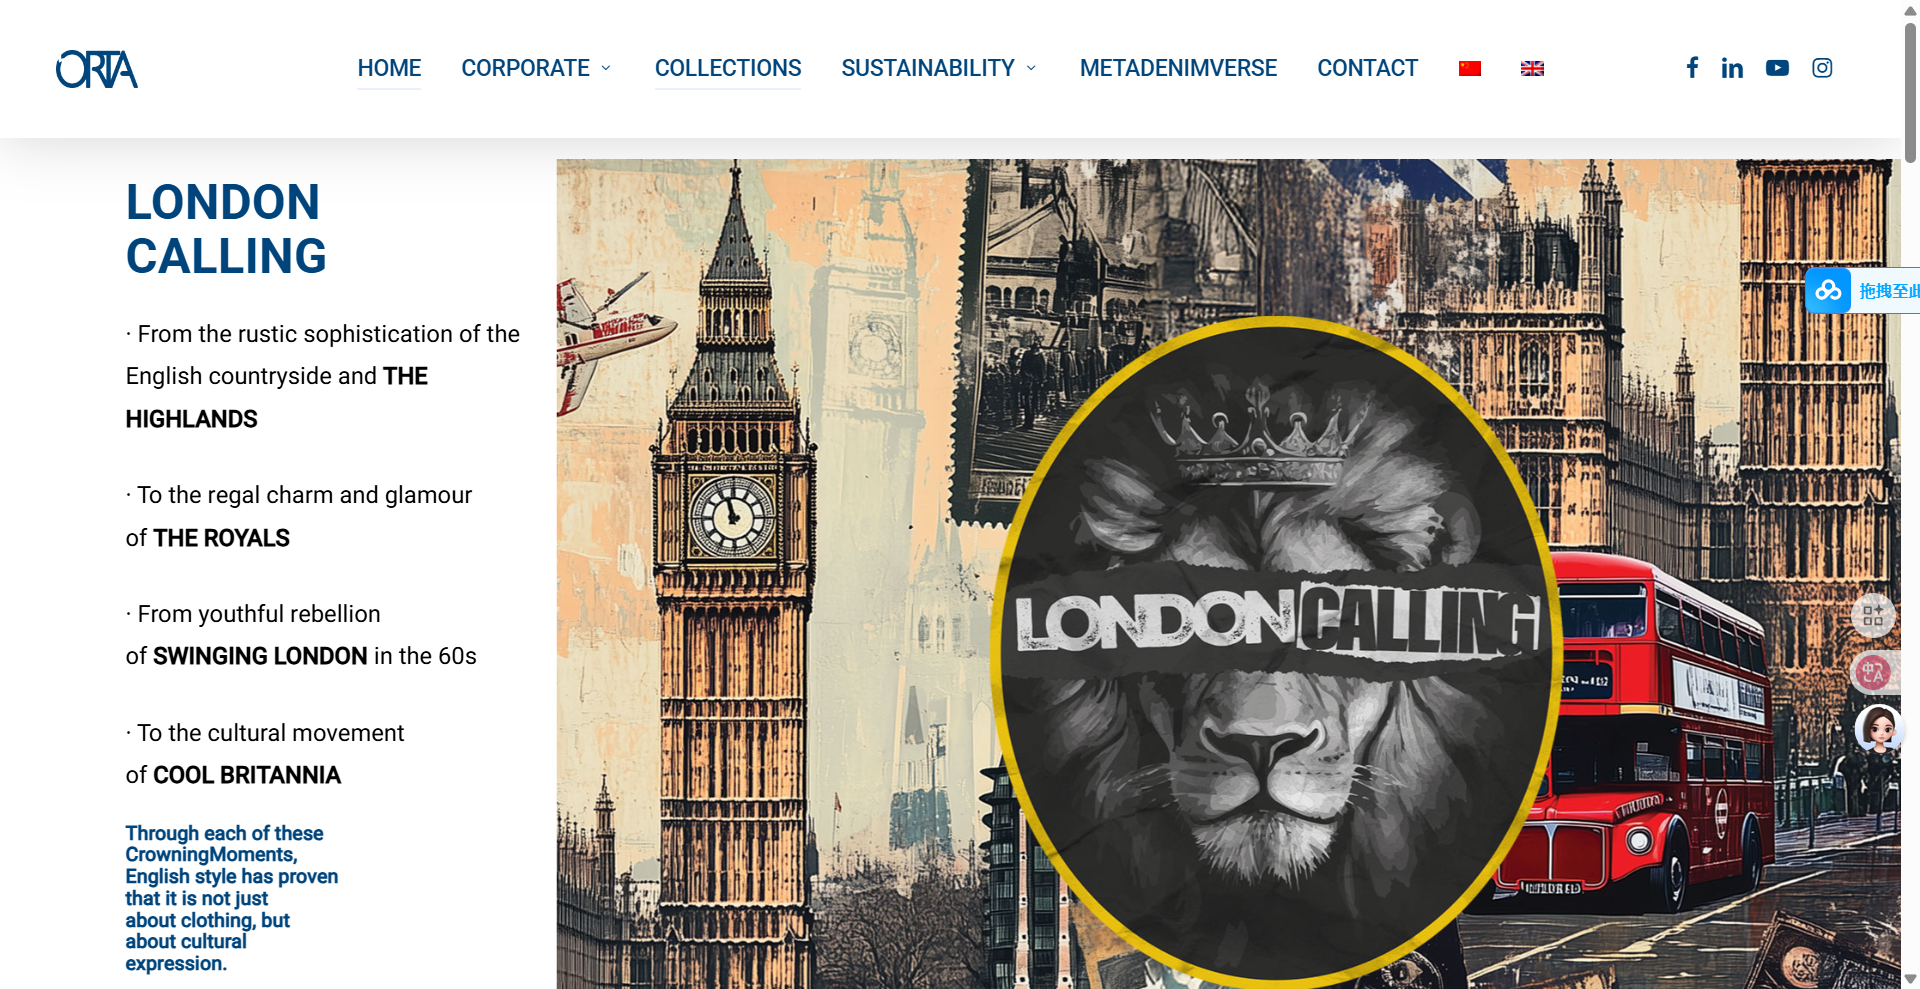Image resolution: width=1920 pixels, height=989 pixels.
Task: Open the Instagram social icon
Action: click(x=1822, y=68)
